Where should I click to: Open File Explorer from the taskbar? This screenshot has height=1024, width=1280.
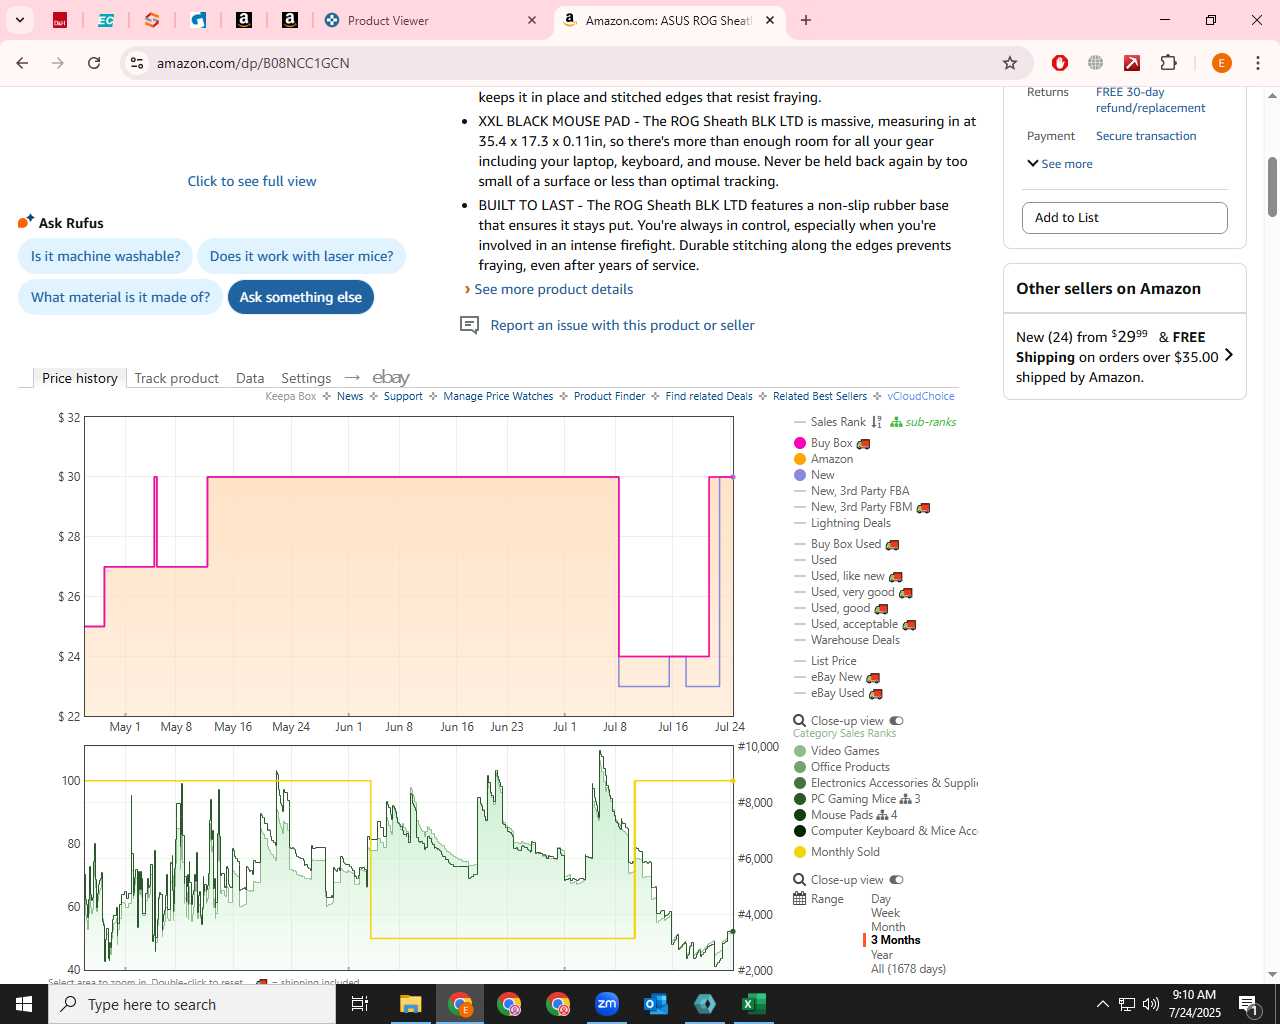tap(411, 1004)
